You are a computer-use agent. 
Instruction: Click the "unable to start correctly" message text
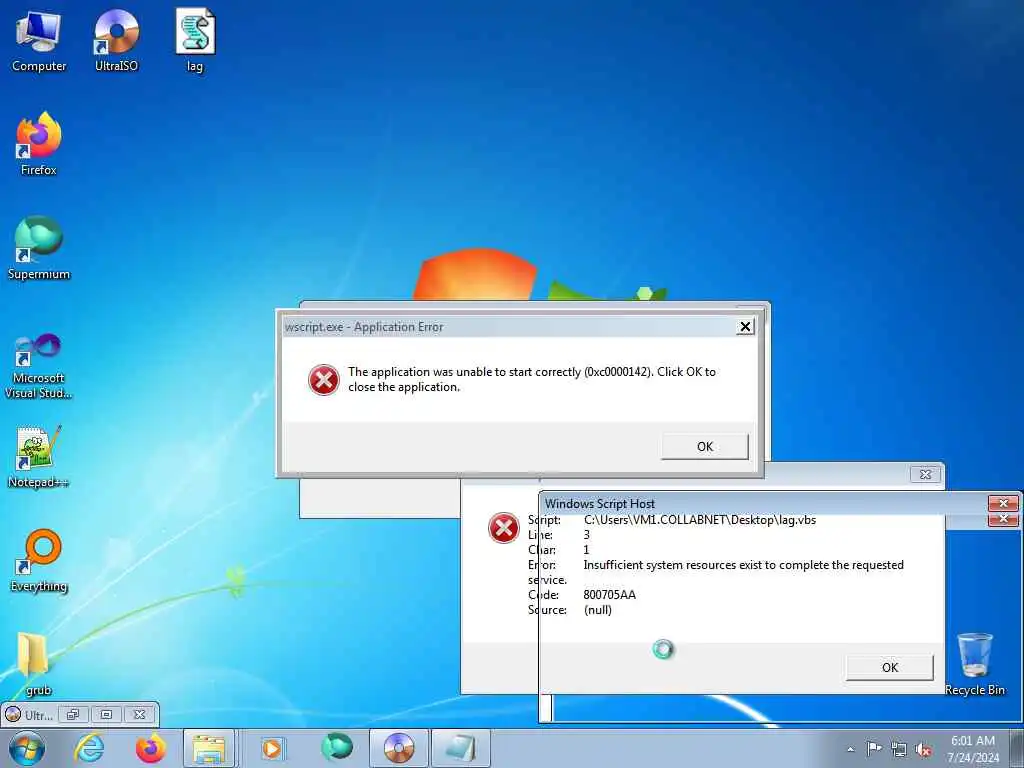[532, 379]
